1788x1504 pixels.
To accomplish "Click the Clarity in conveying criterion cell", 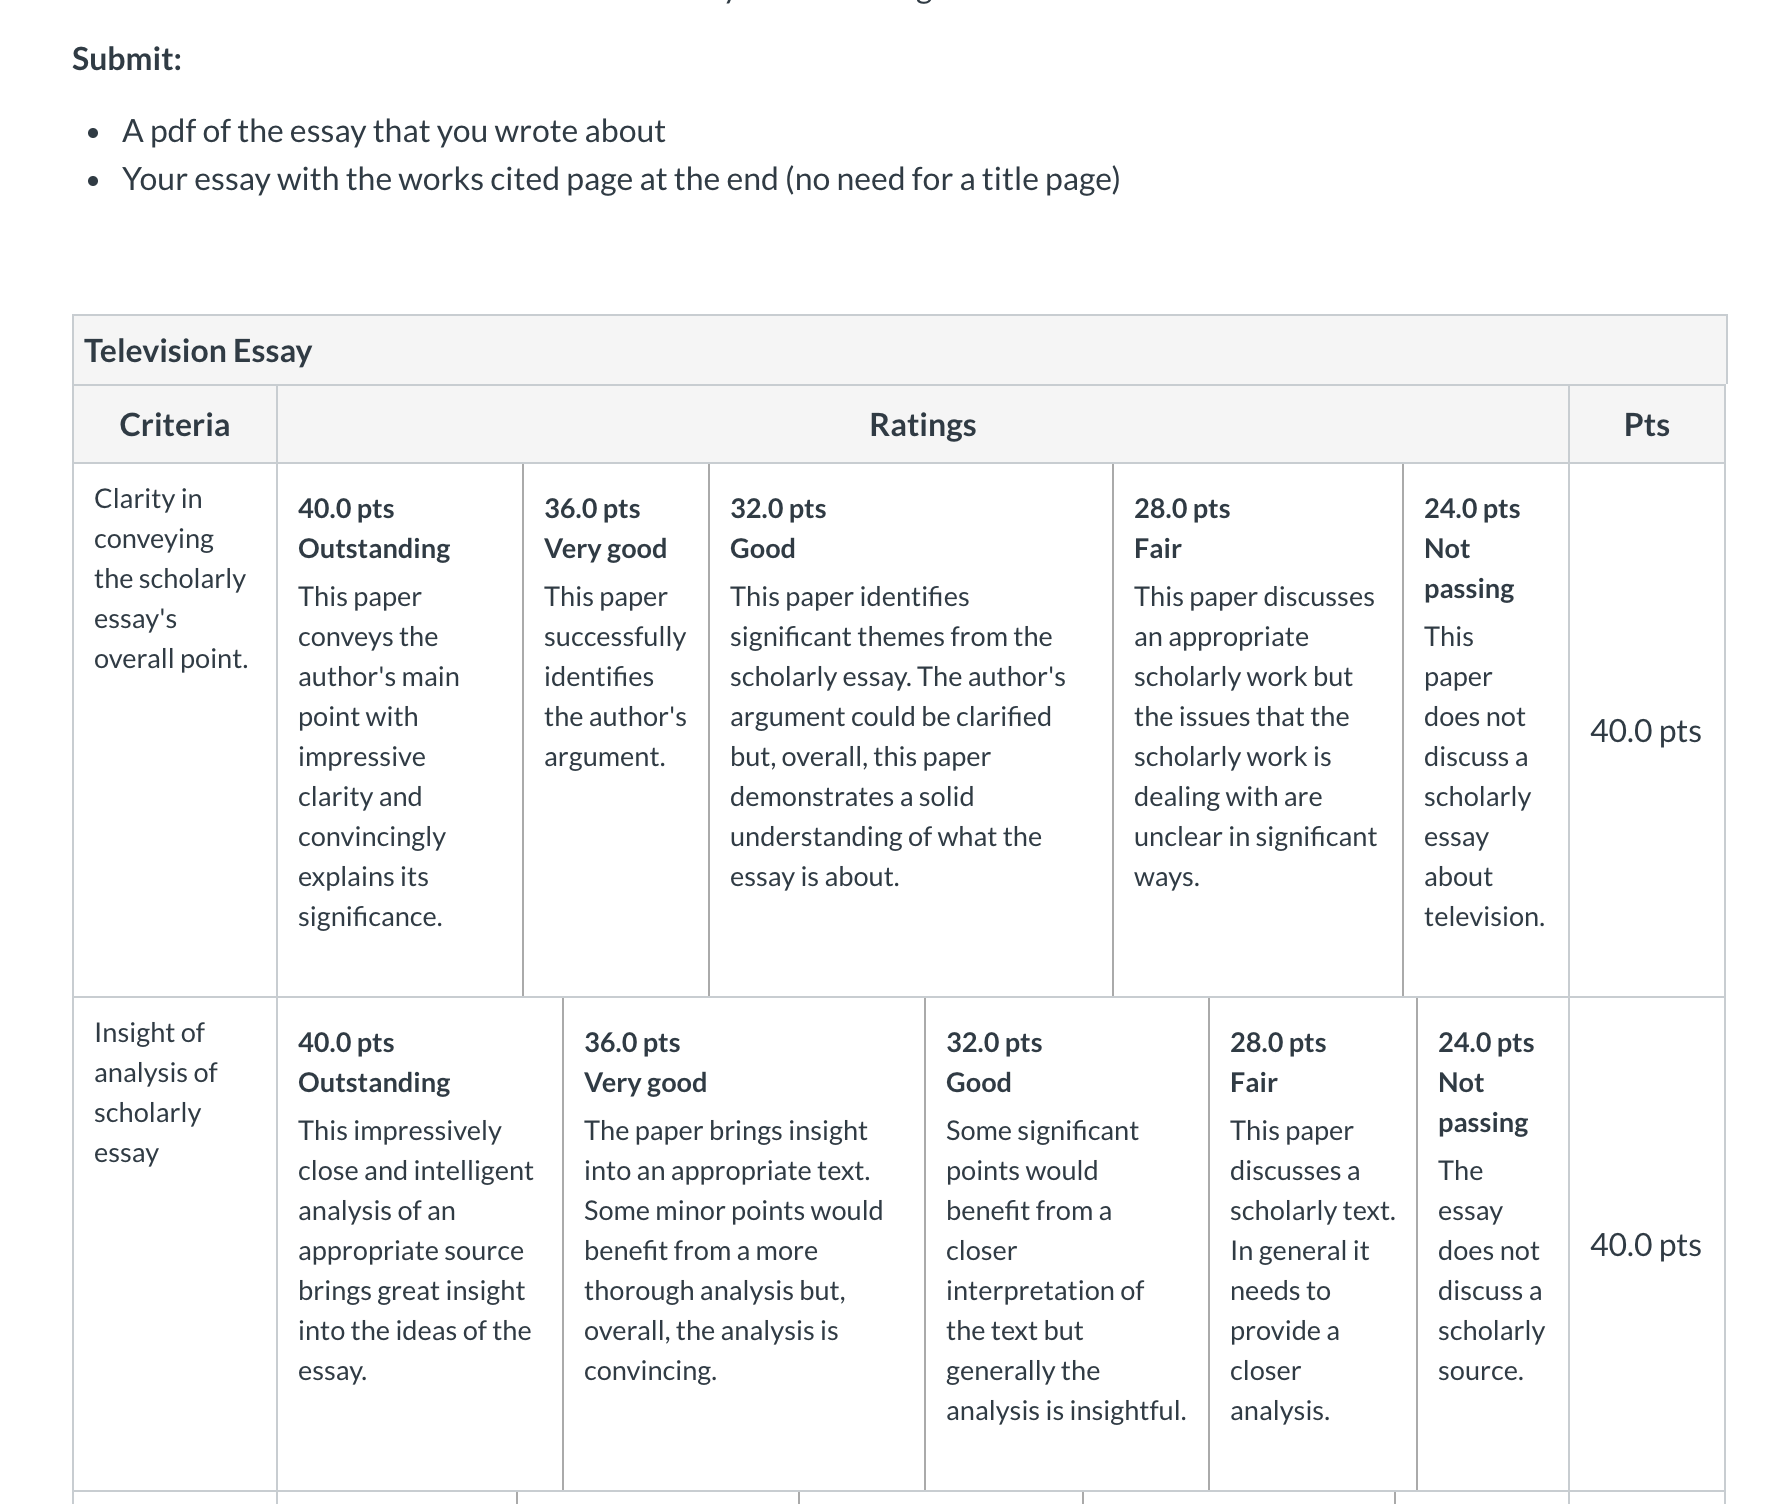I will 175,729.
